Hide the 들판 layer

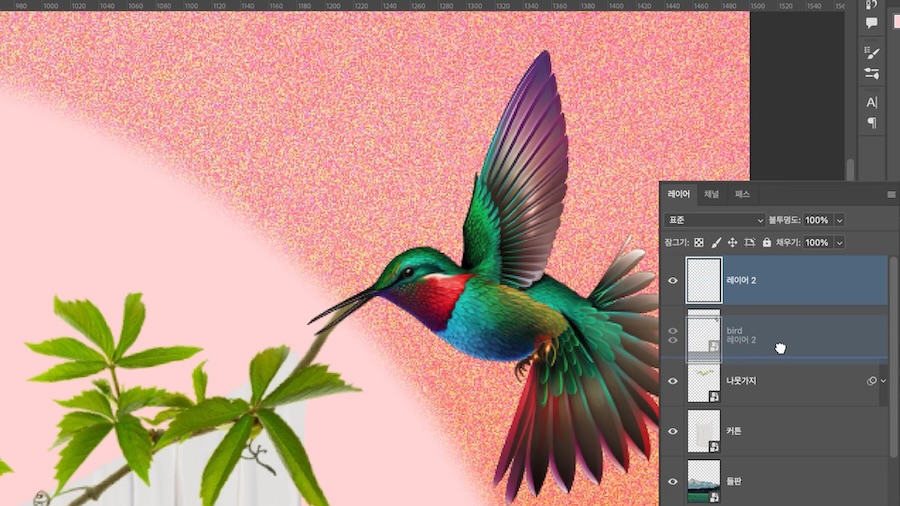point(673,481)
